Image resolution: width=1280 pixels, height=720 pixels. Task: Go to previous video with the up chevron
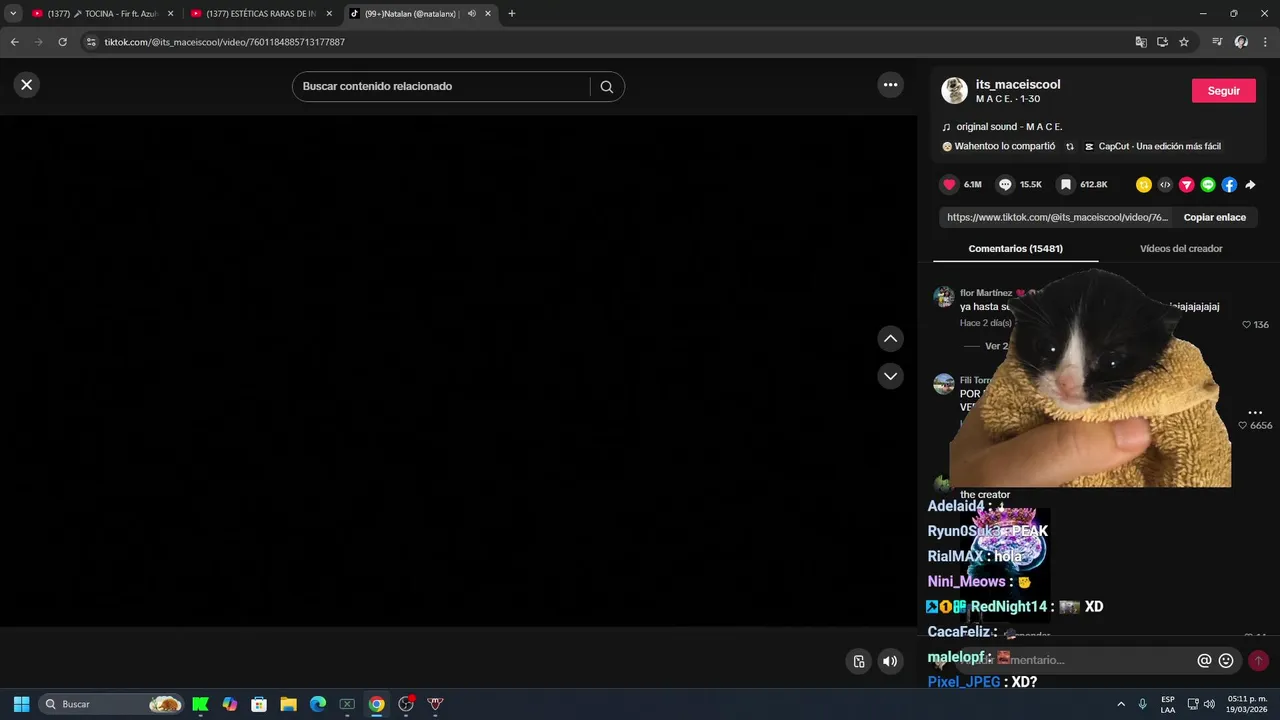(890, 339)
